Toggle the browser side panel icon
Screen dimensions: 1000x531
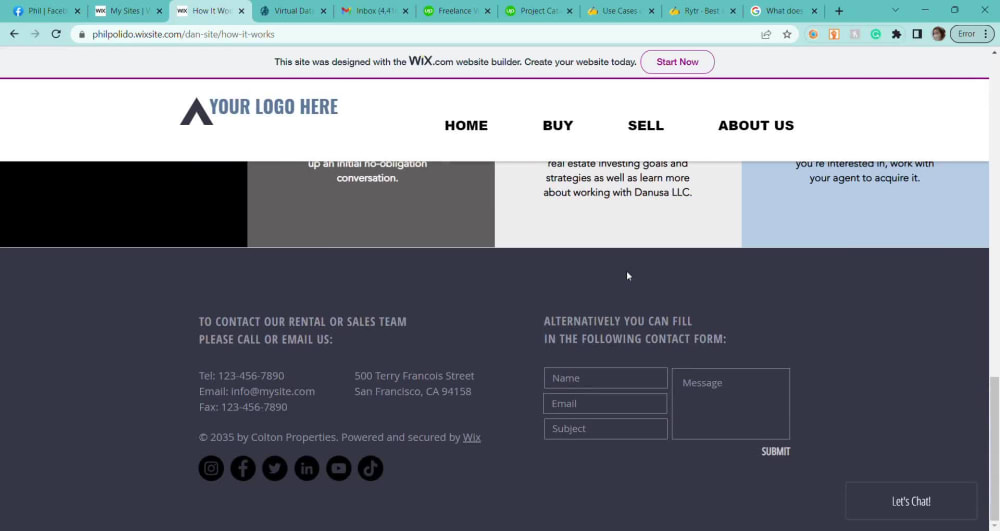[917, 34]
